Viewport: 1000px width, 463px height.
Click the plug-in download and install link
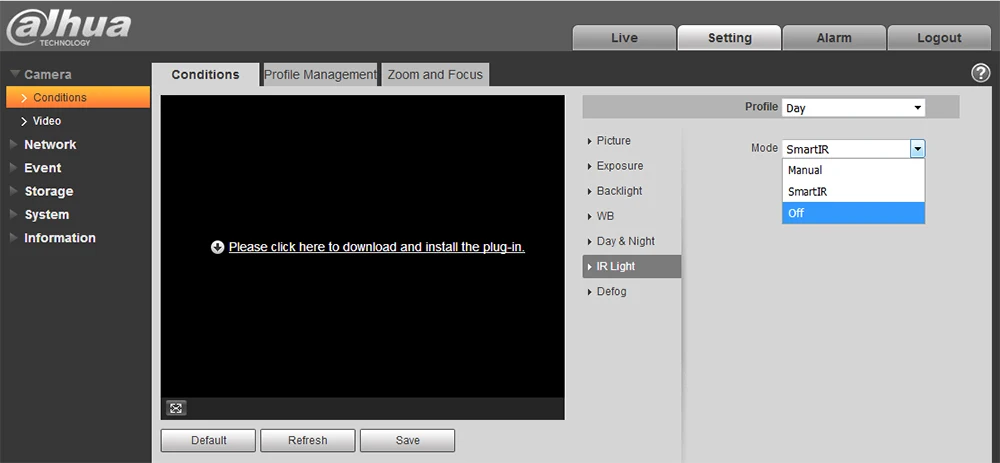[377, 247]
